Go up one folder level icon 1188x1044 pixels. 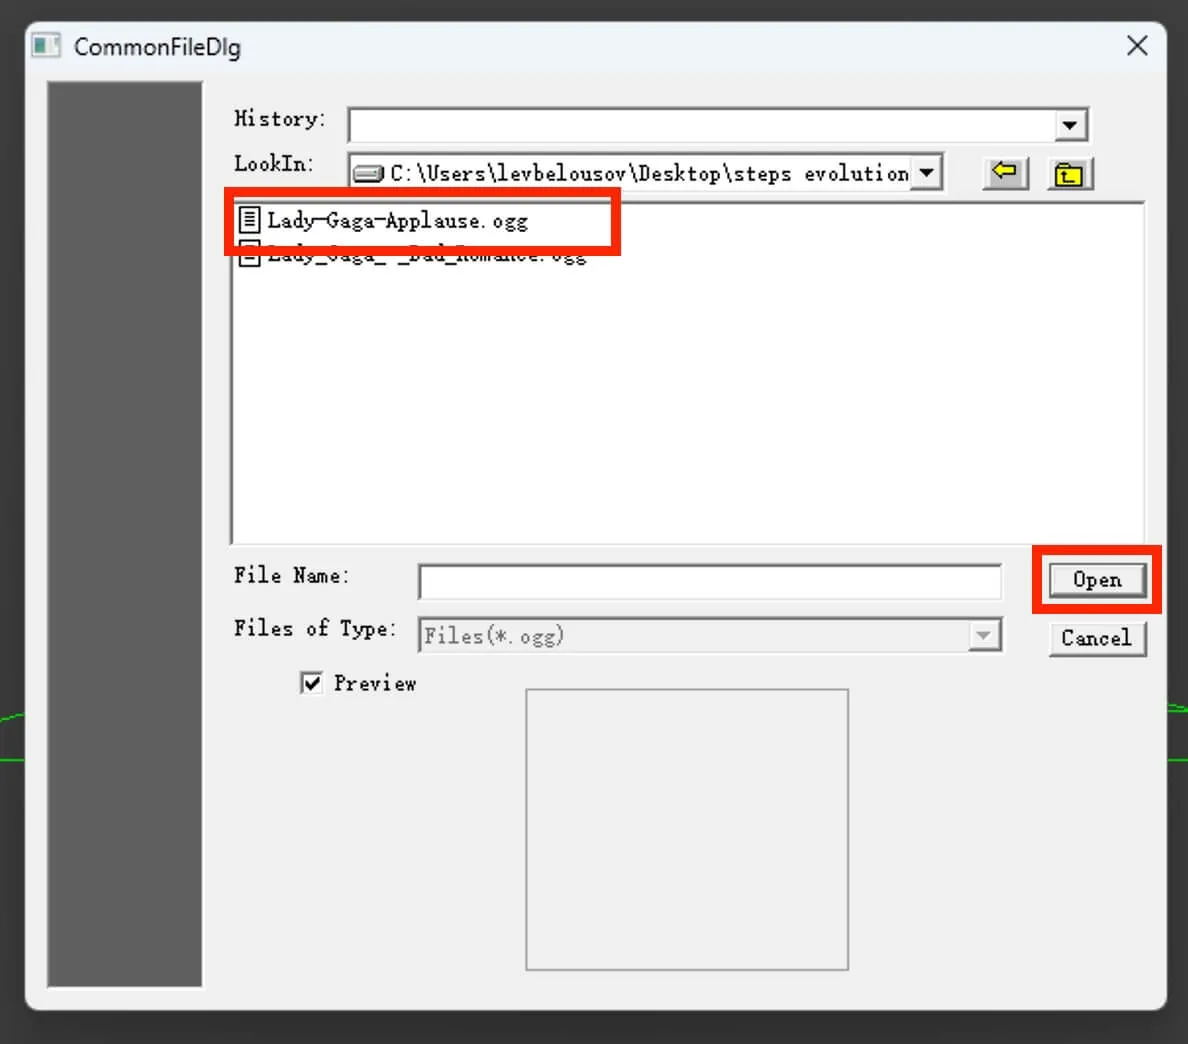(1069, 174)
